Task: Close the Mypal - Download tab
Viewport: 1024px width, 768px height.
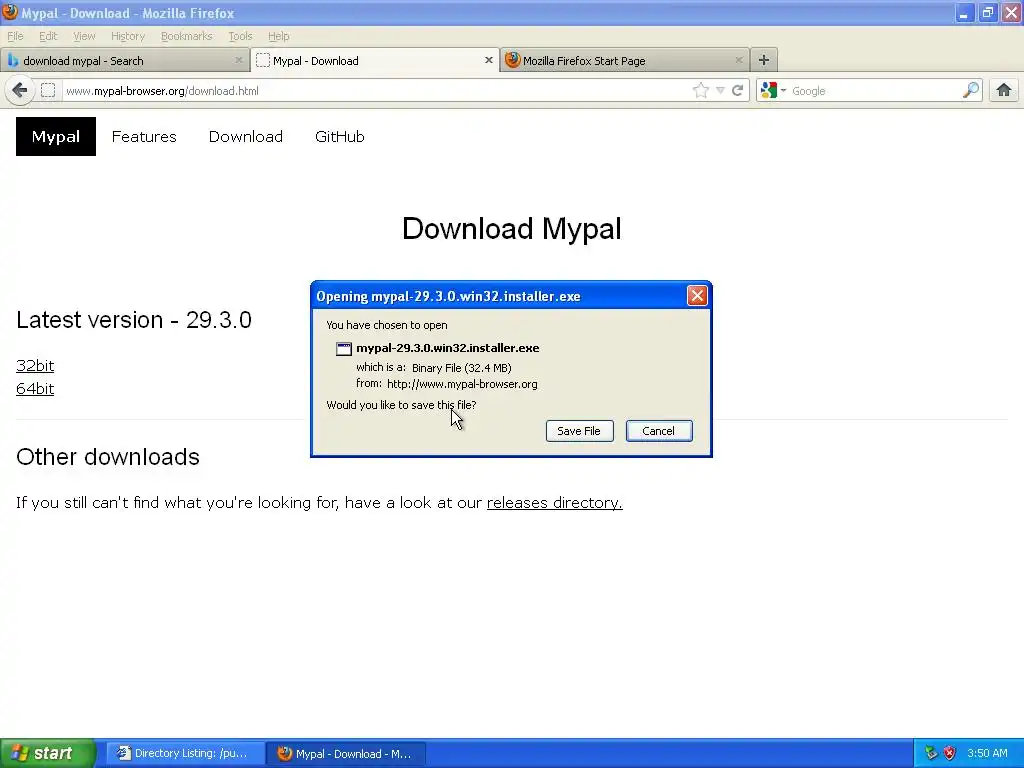Action: click(x=488, y=60)
